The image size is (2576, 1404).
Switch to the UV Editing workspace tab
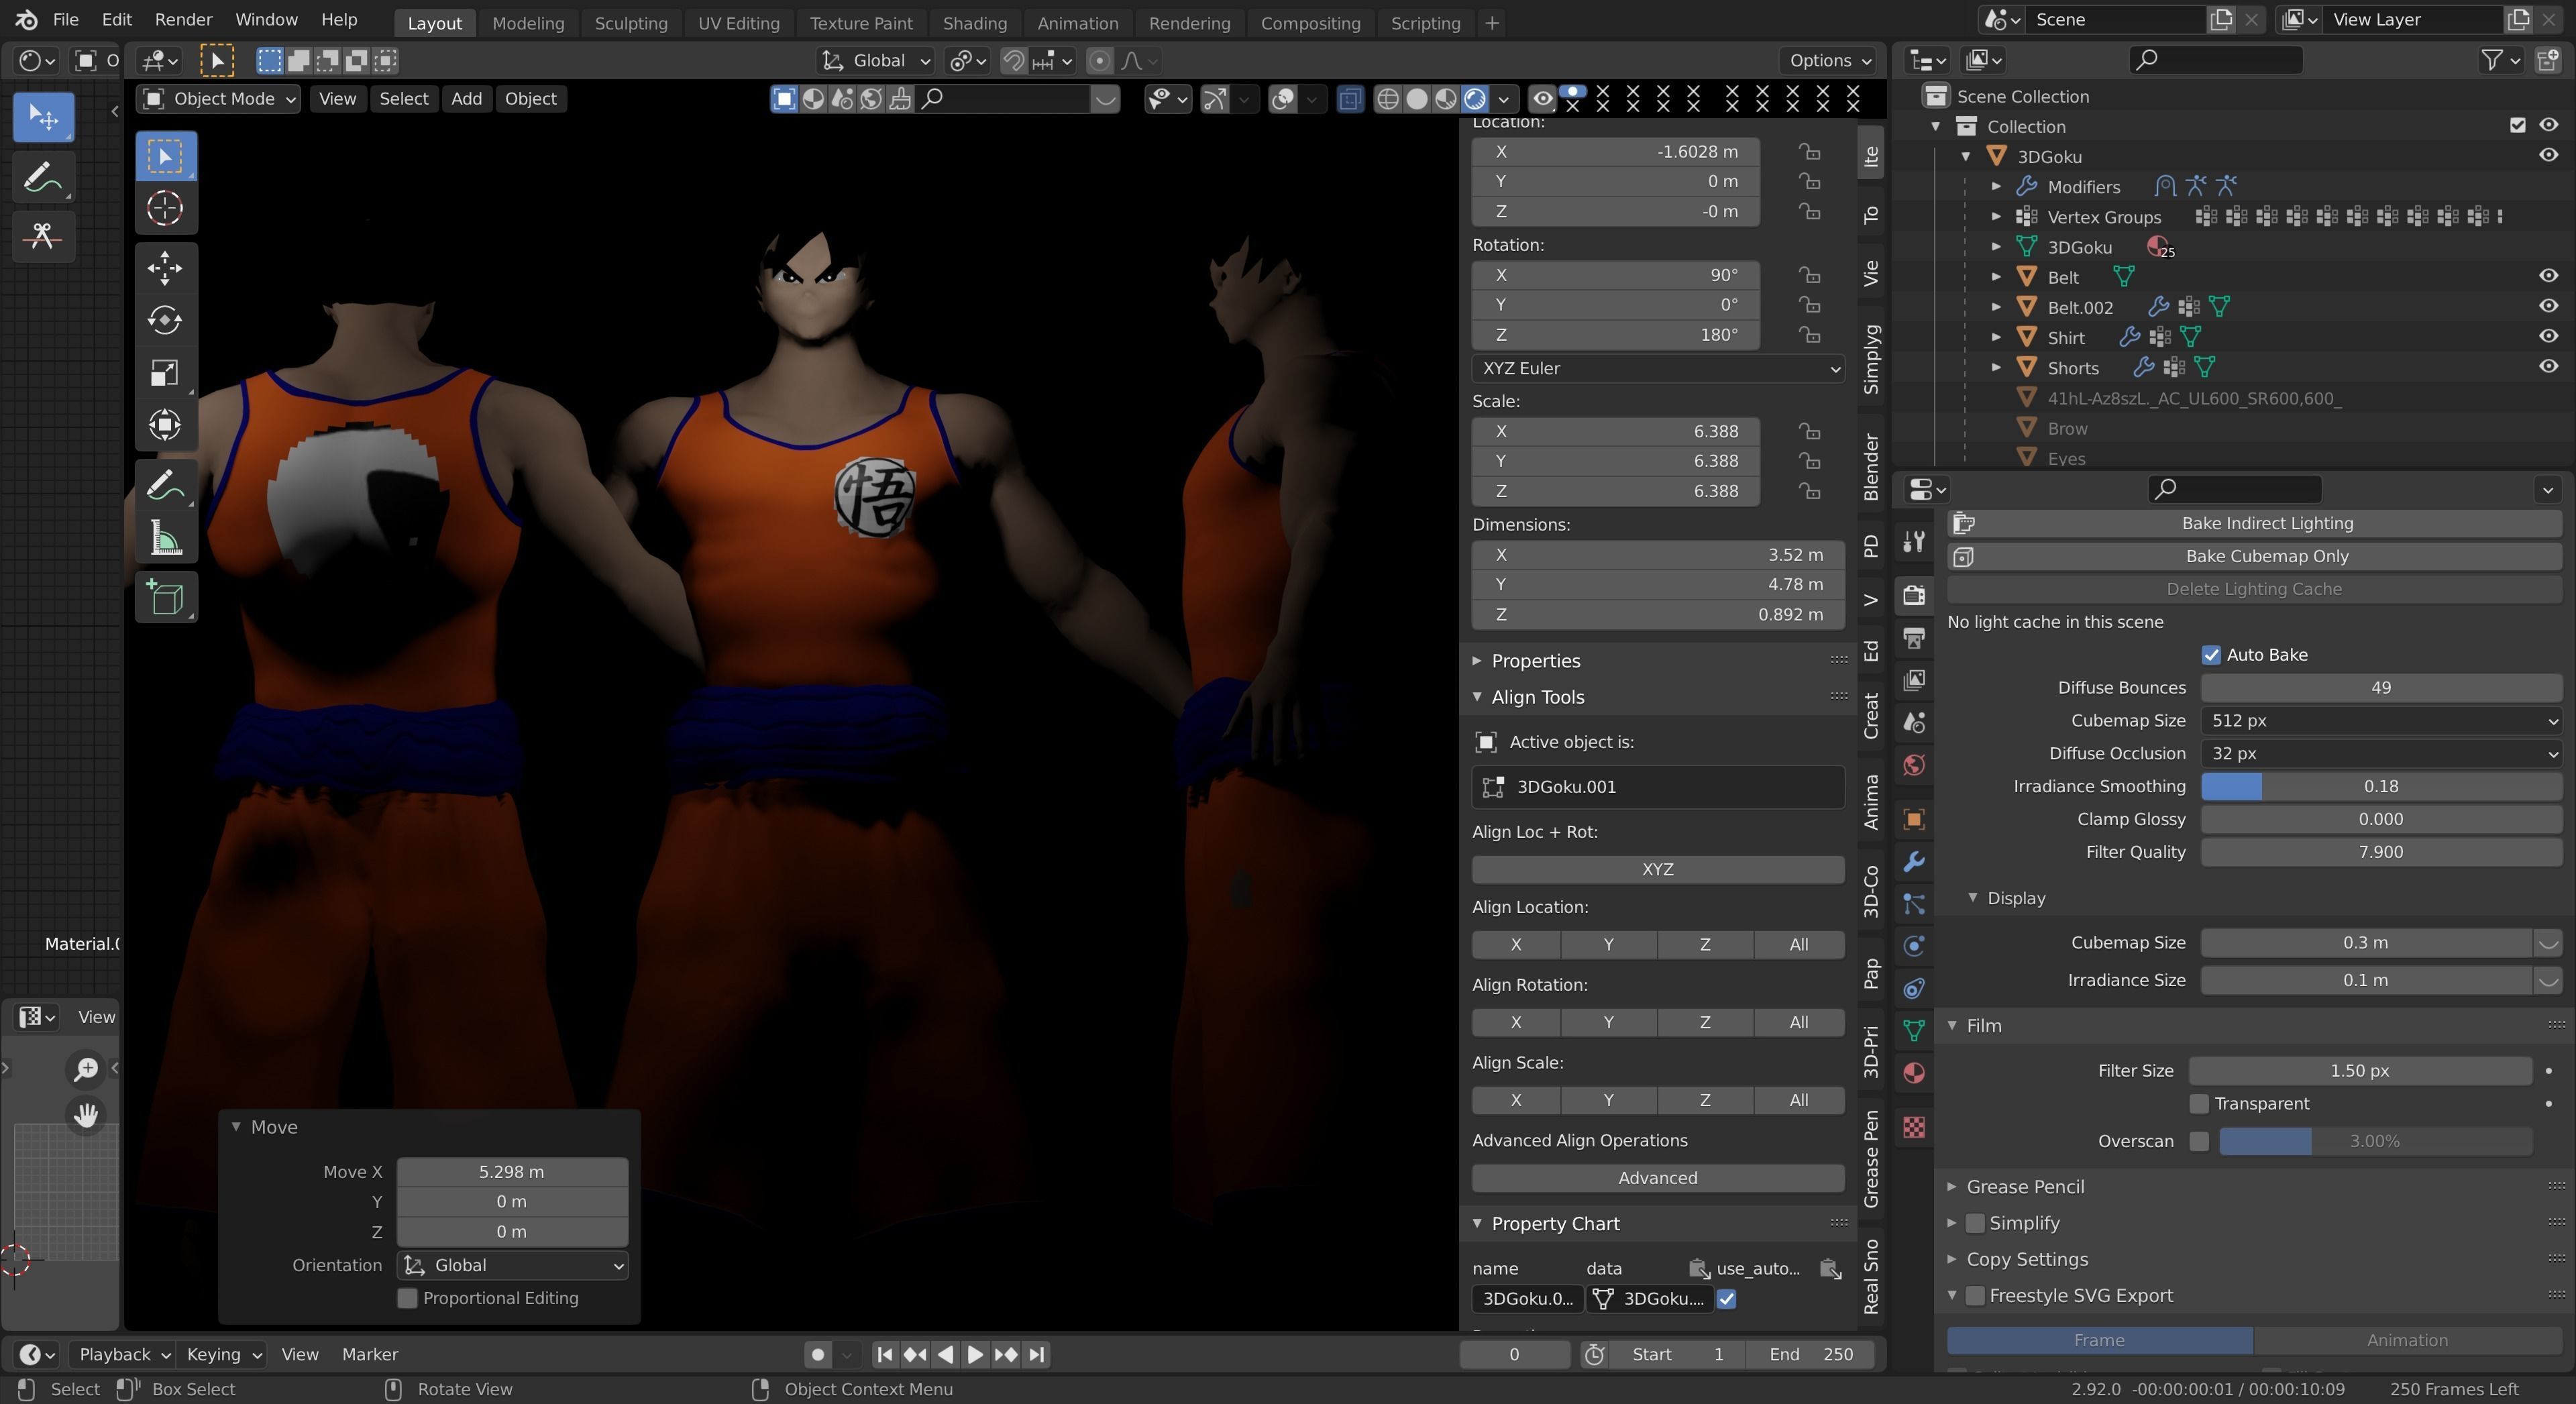click(x=738, y=22)
